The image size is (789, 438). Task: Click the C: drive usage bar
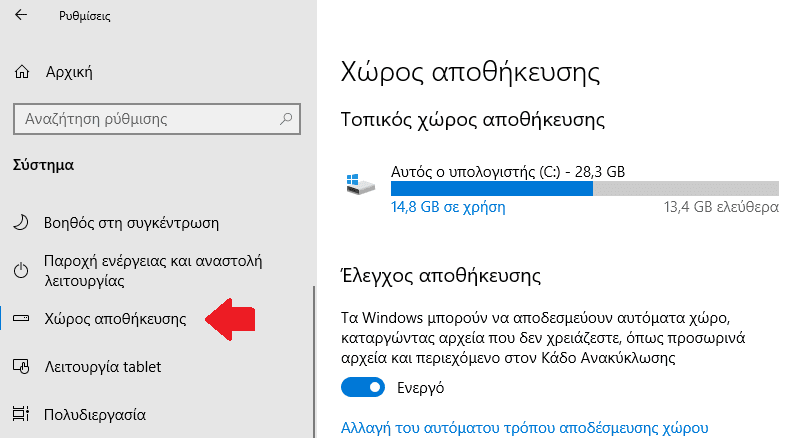[585, 188]
